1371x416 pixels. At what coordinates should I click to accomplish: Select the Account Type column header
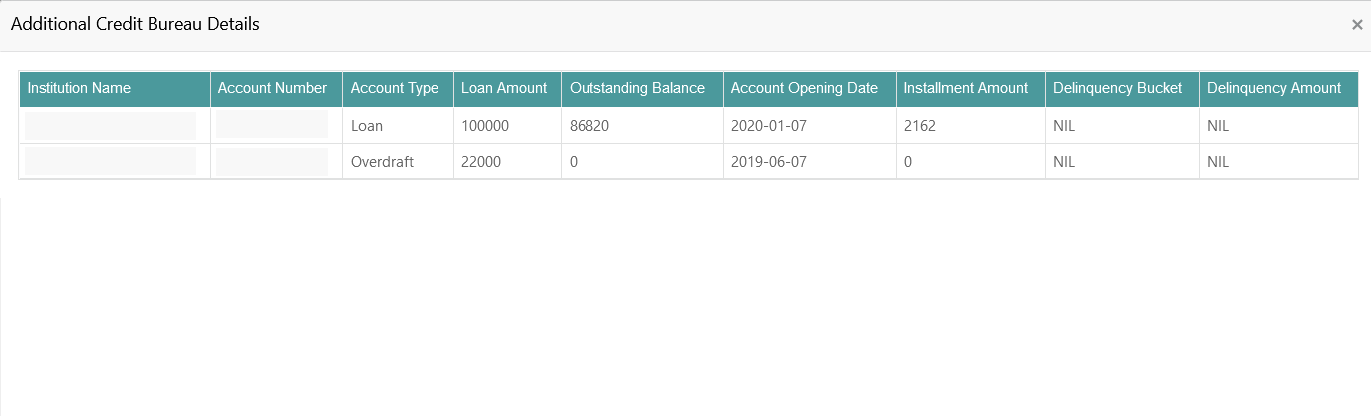pos(394,88)
